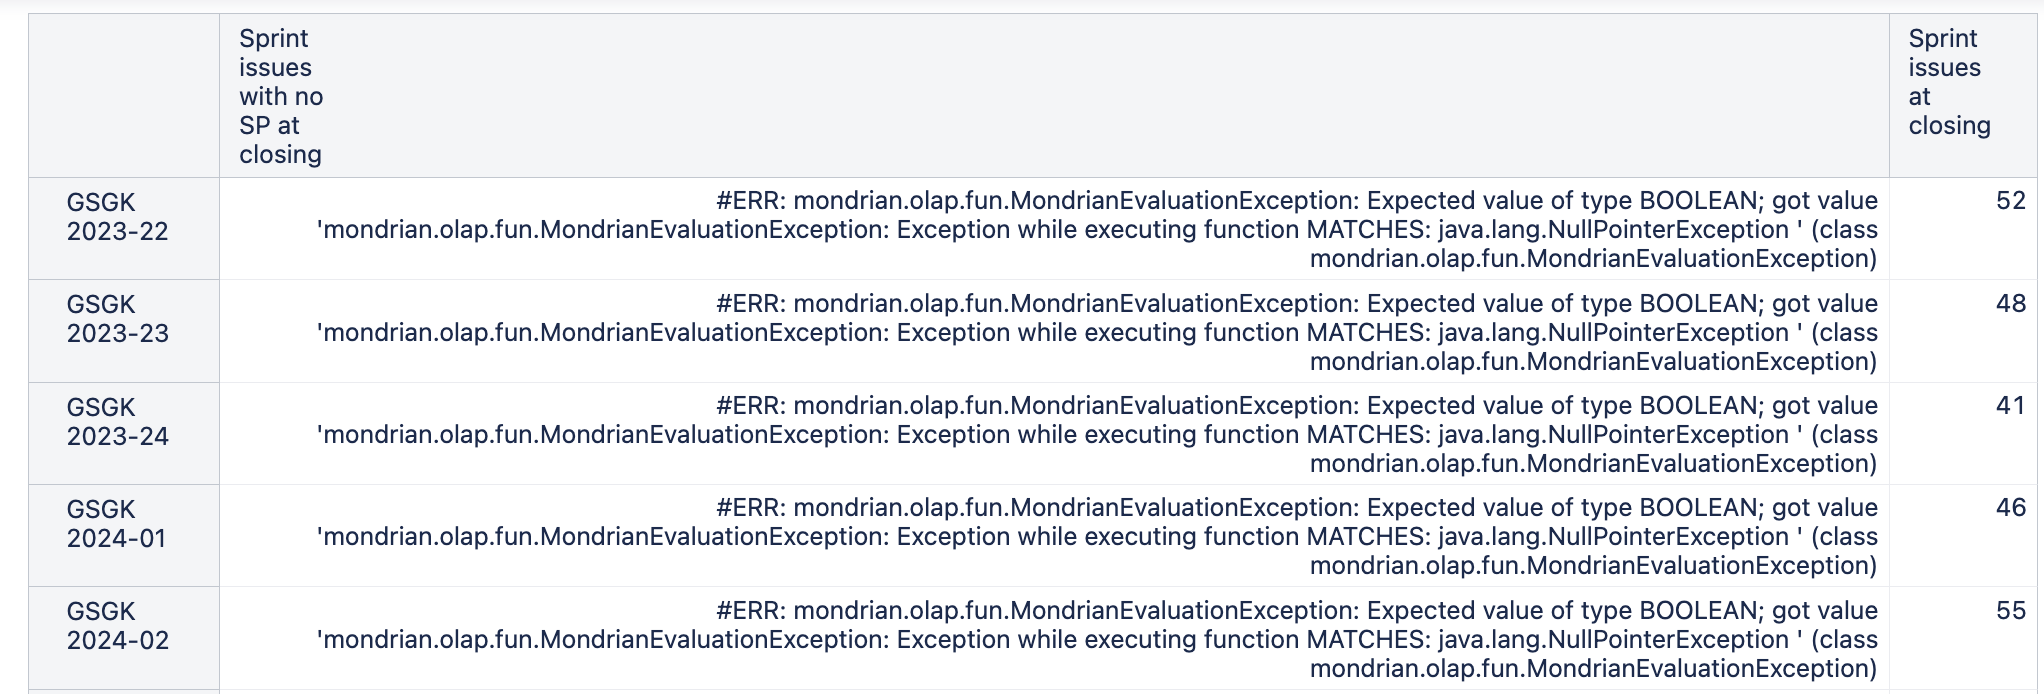Viewport: 2044px width, 694px height.
Task: Click the #ERR cell for GSGK 2023-23
Action: [x=1054, y=331]
